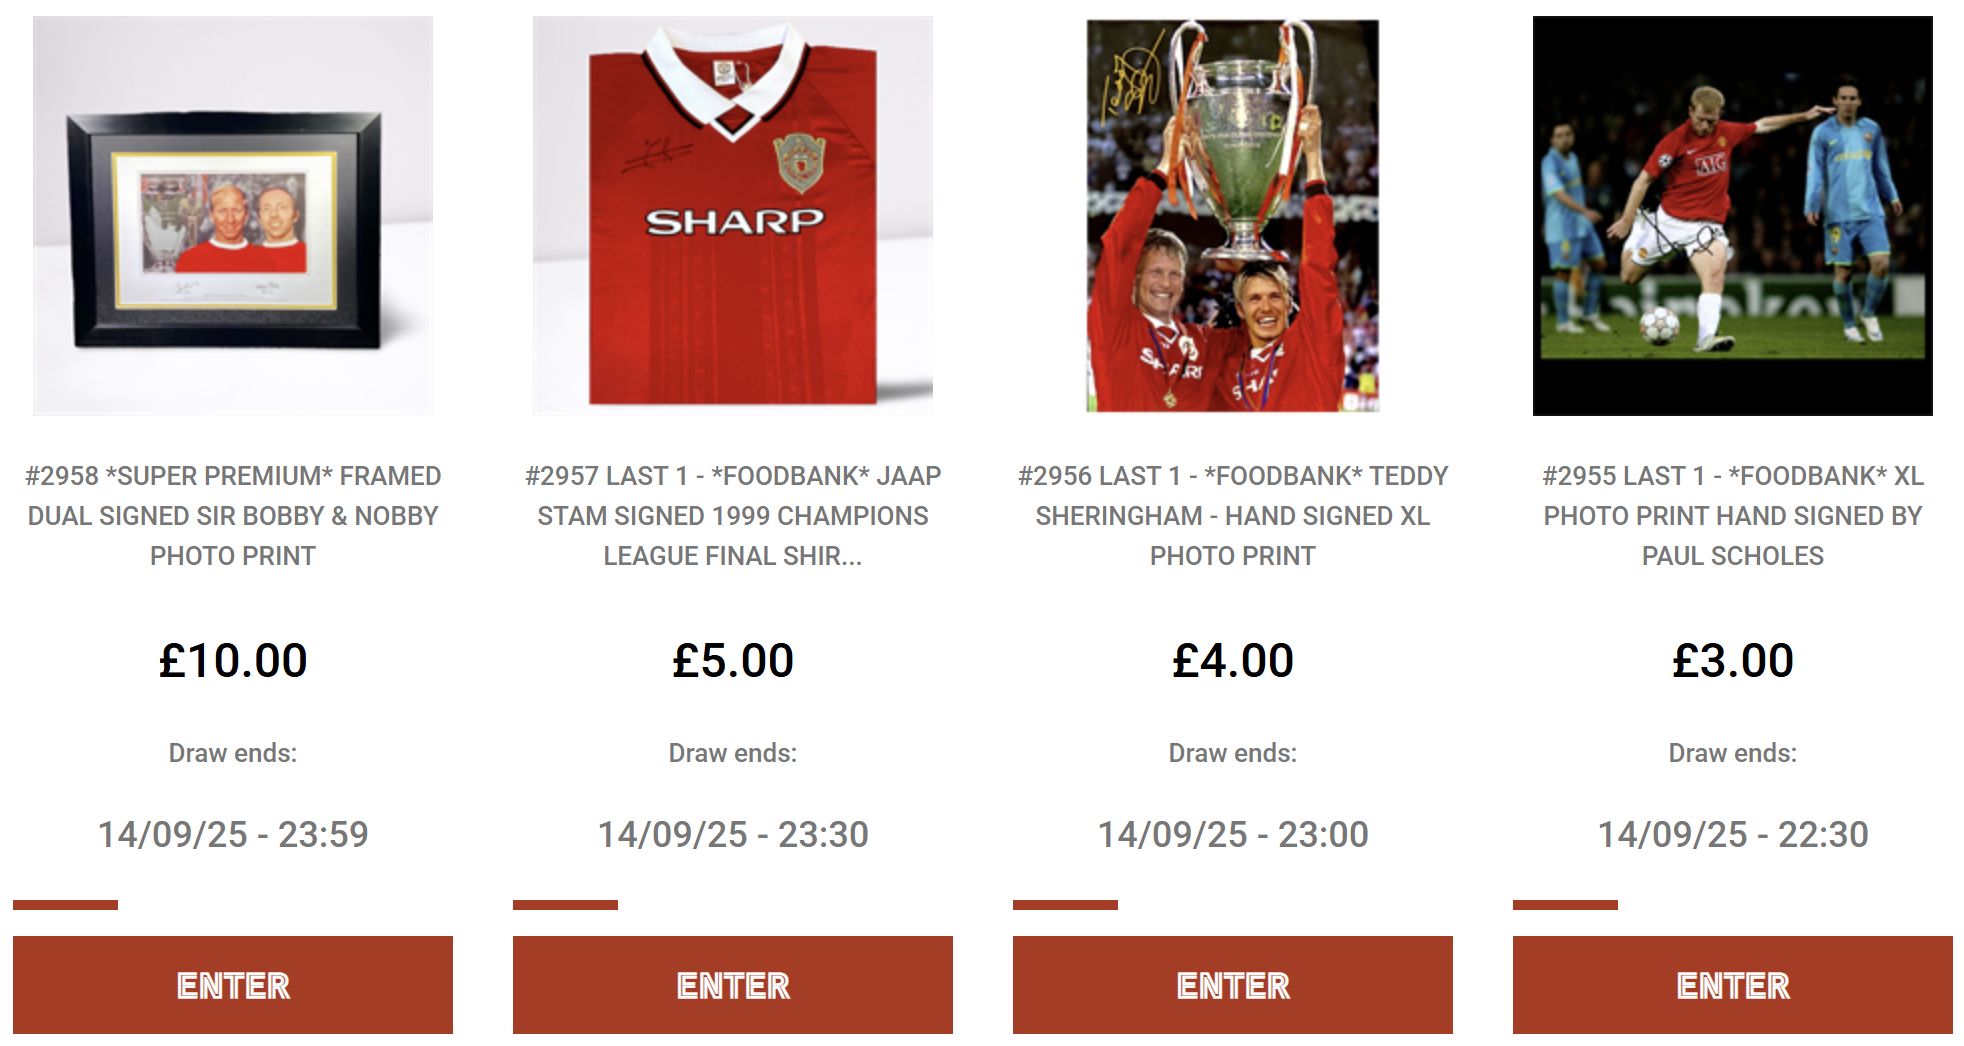
Task: Hit ENTER for the Paul Scholes £3.00 draw
Action: pos(1732,985)
